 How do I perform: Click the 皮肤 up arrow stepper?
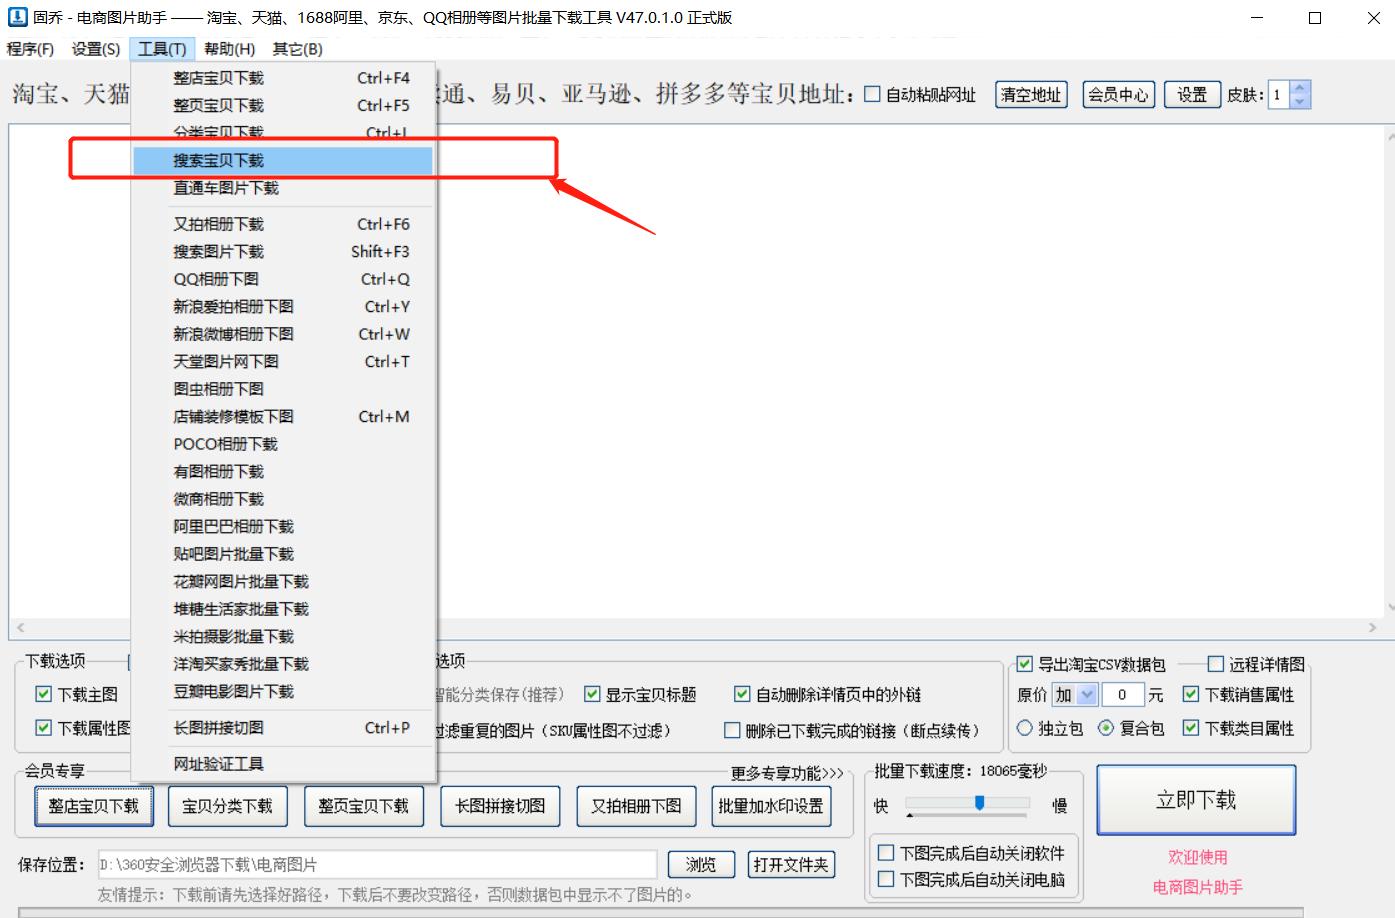(x=1297, y=88)
